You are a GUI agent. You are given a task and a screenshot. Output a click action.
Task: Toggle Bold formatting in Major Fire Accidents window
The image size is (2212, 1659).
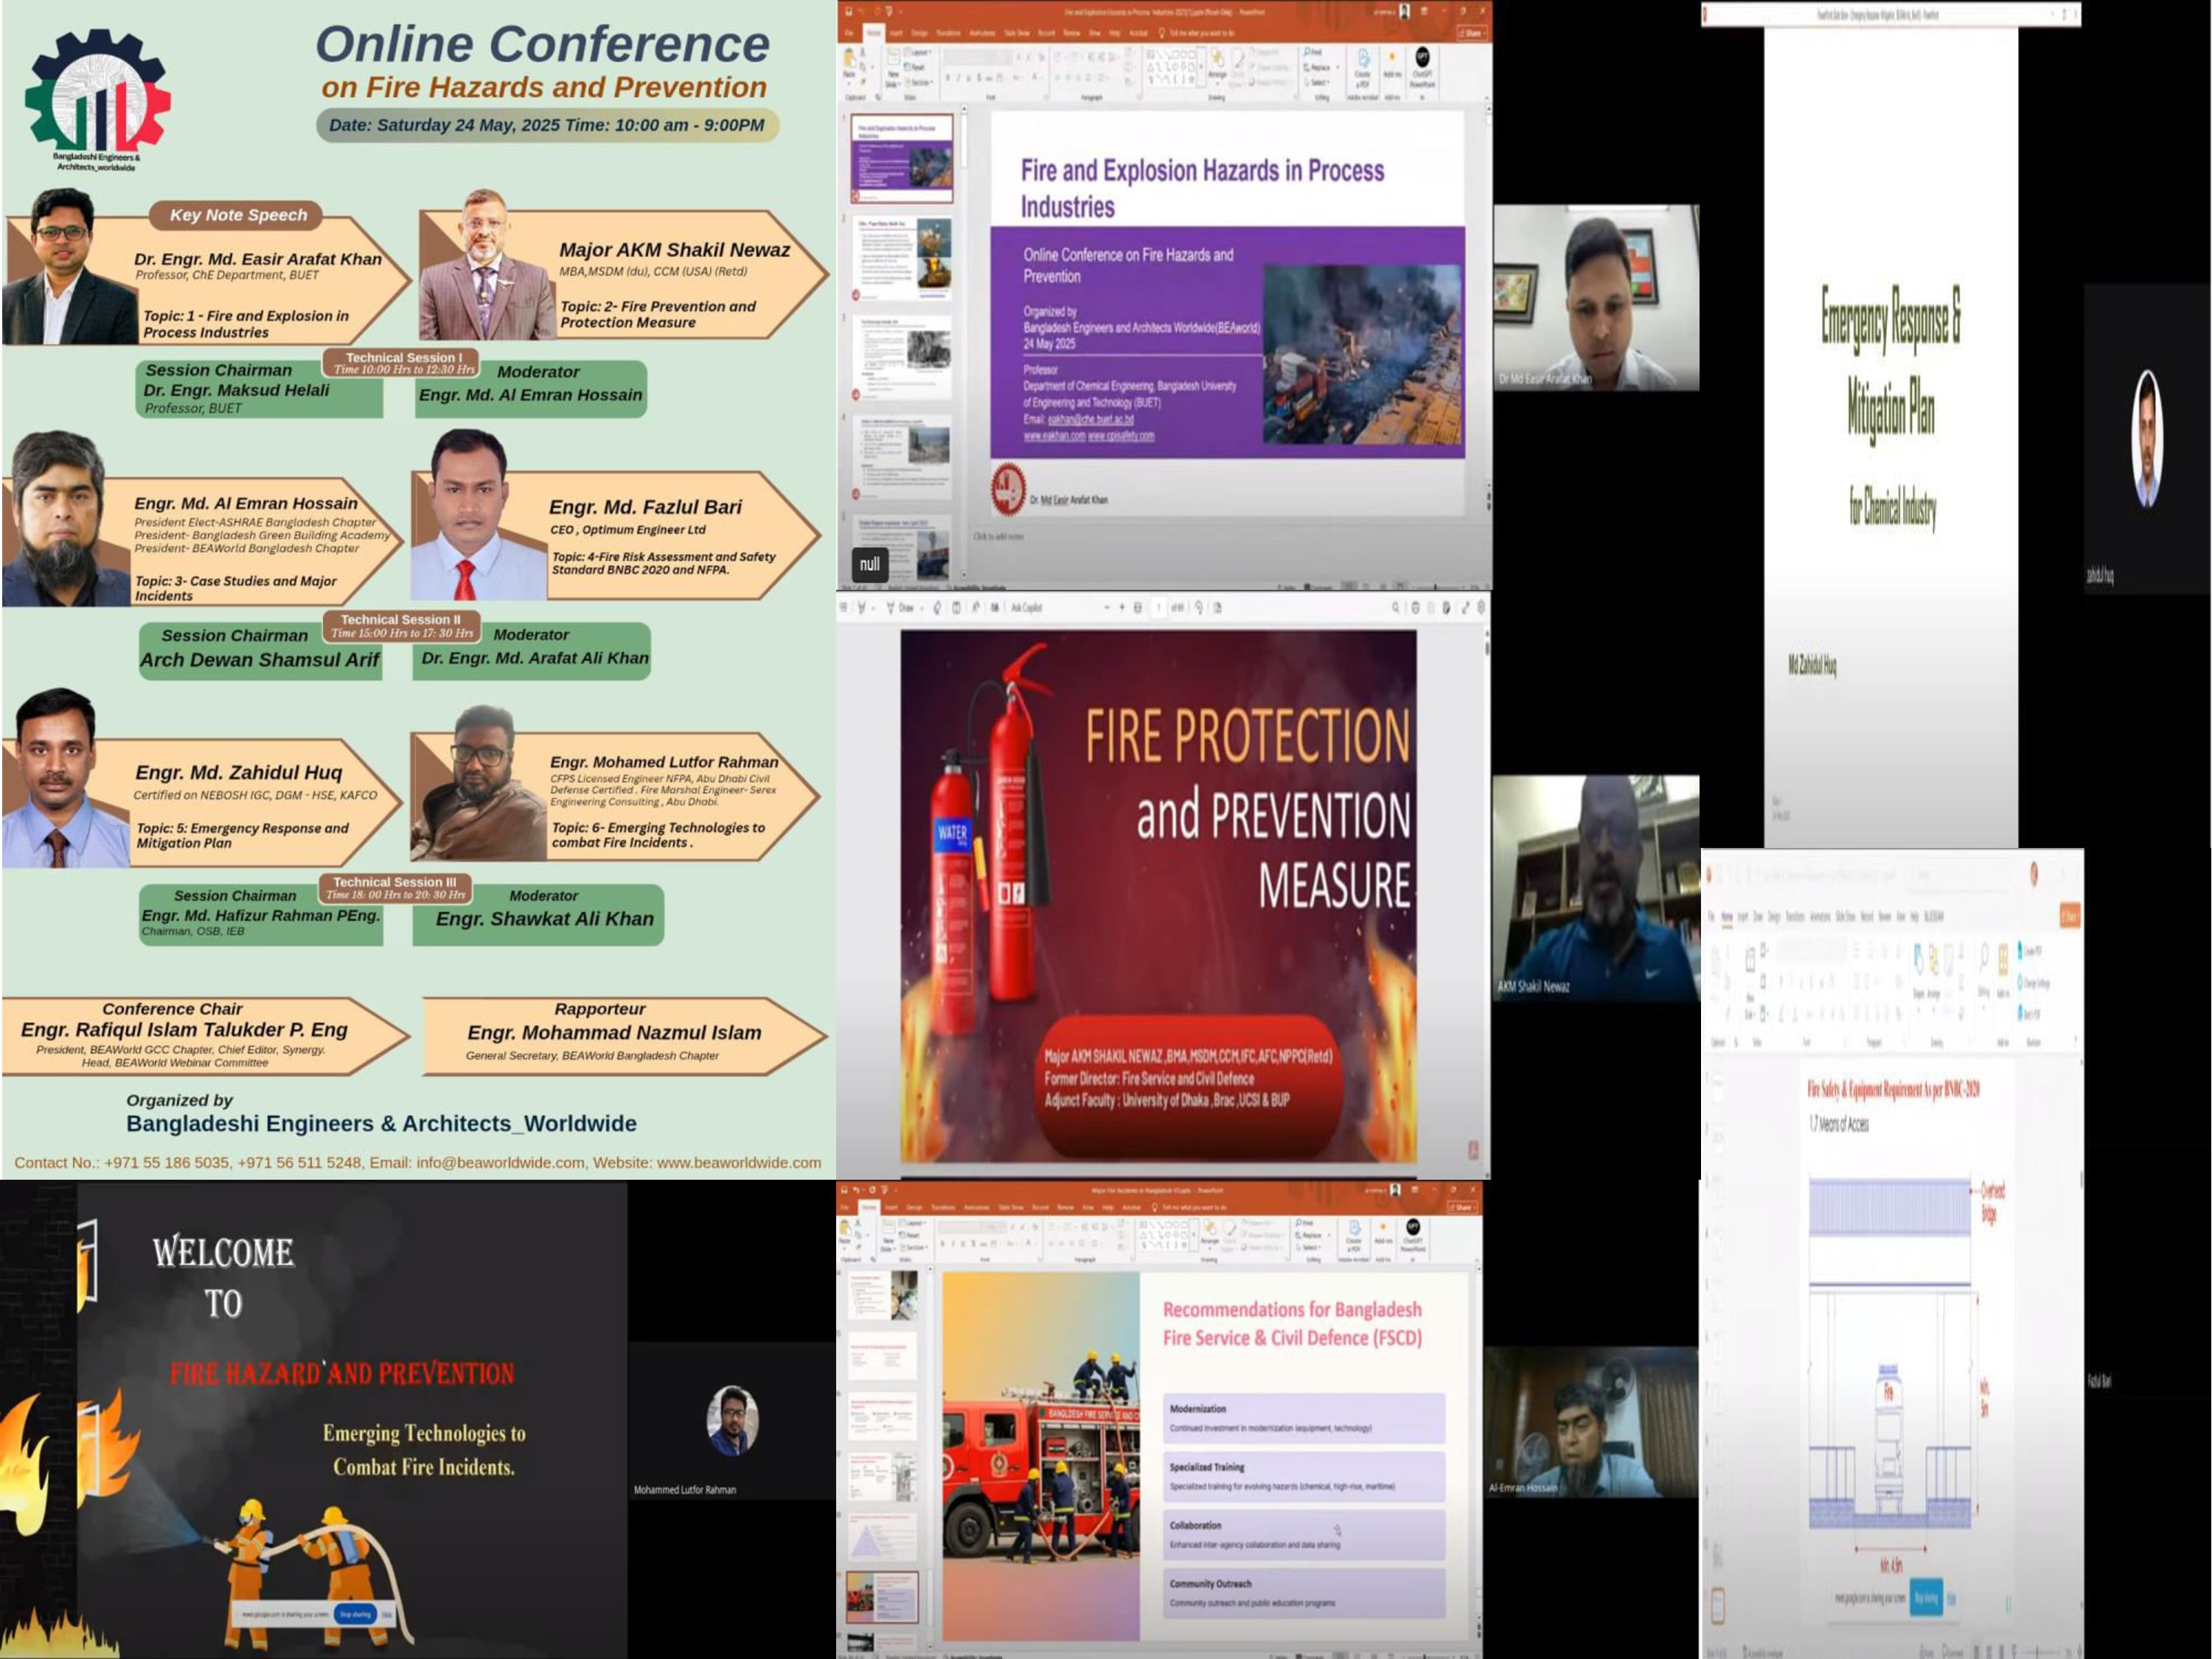pos(943,1244)
